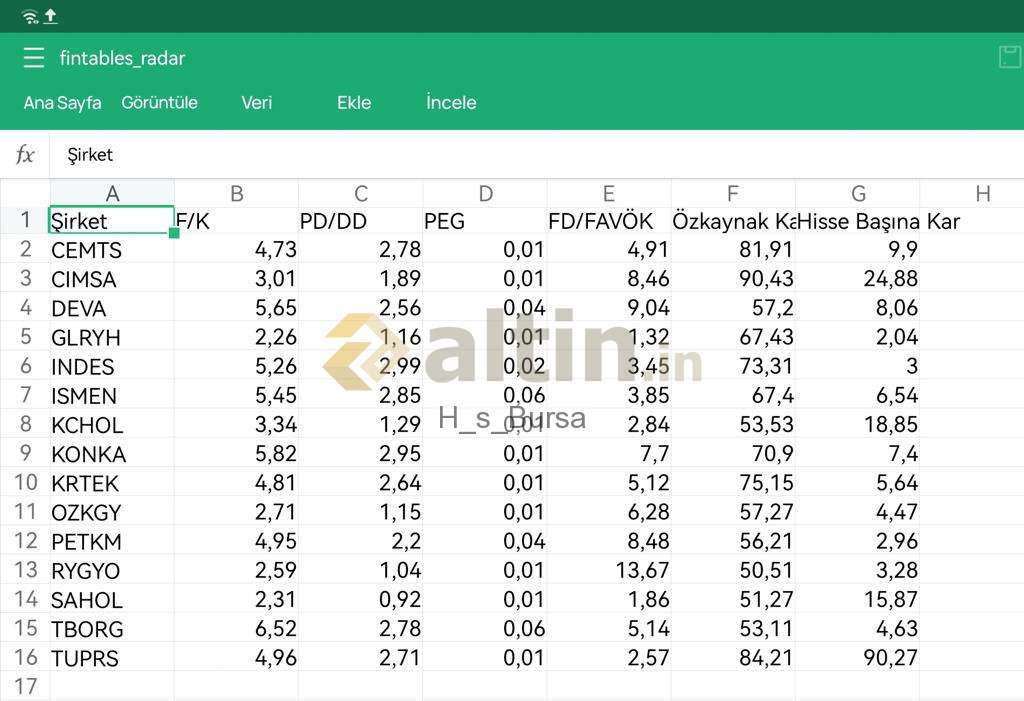Click GLRYH Özkaynak value 67,43

click(x=733, y=337)
